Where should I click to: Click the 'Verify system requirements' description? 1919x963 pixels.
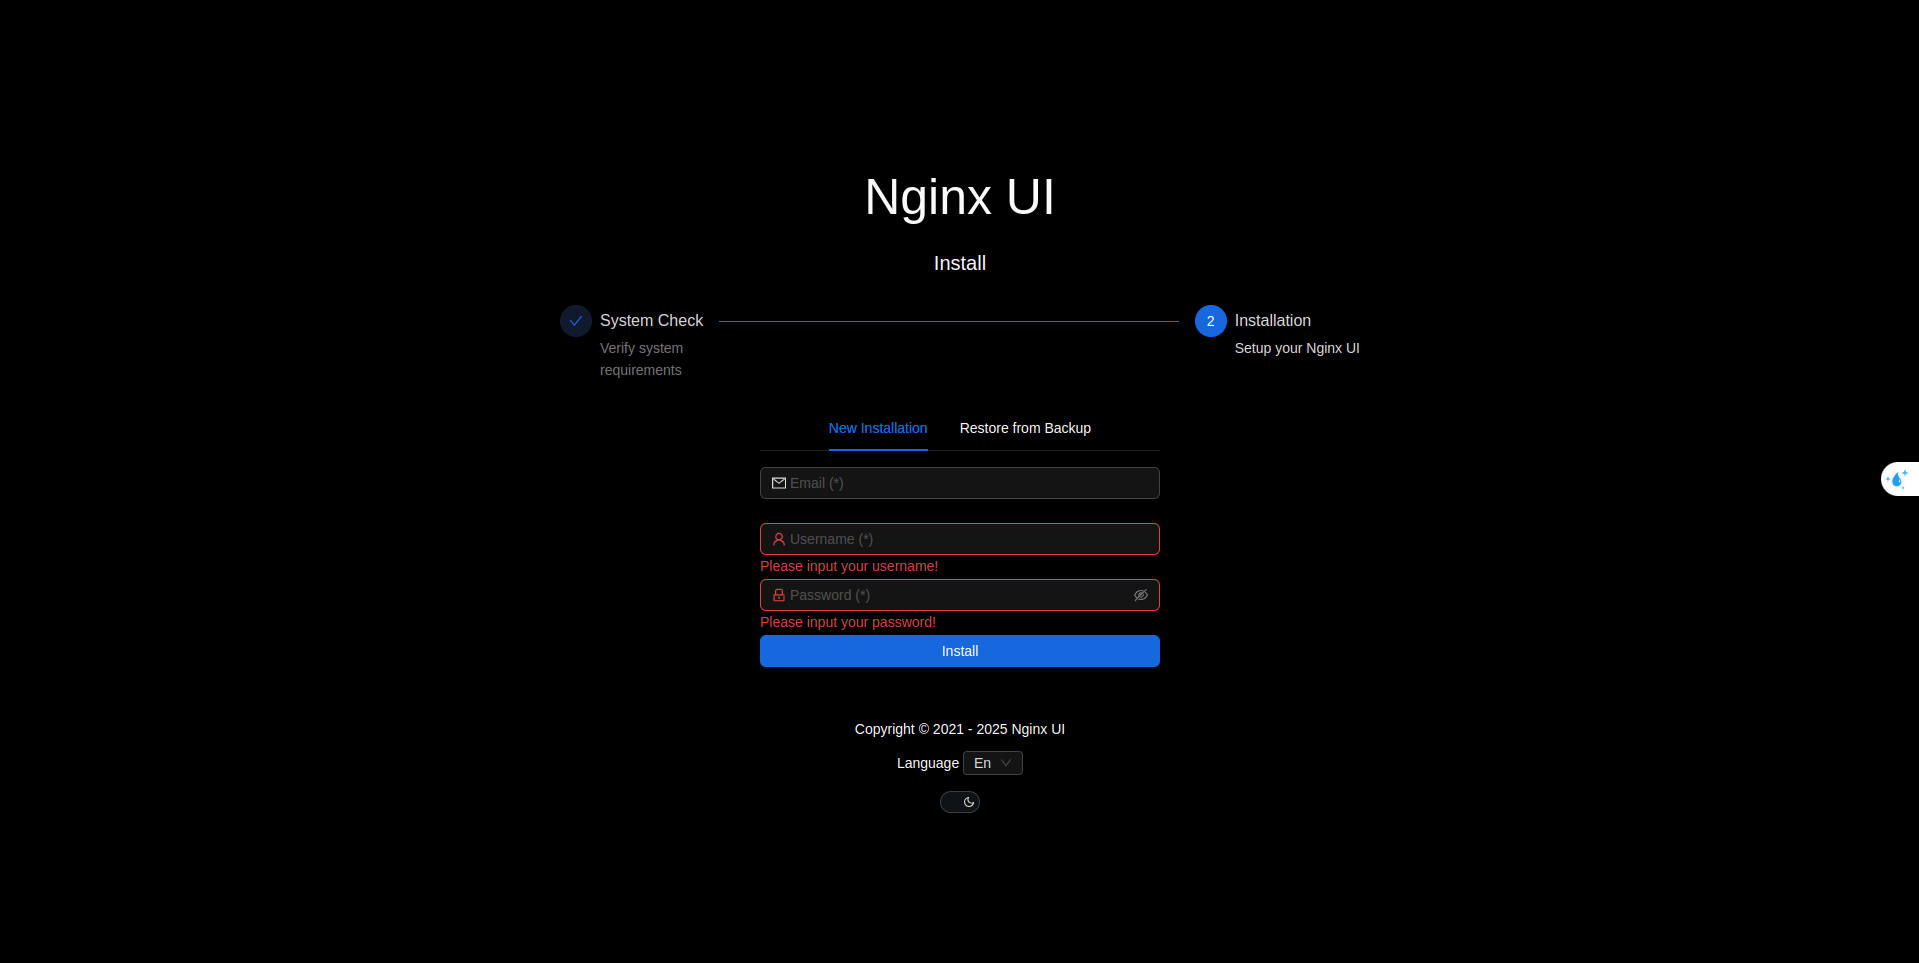641,359
